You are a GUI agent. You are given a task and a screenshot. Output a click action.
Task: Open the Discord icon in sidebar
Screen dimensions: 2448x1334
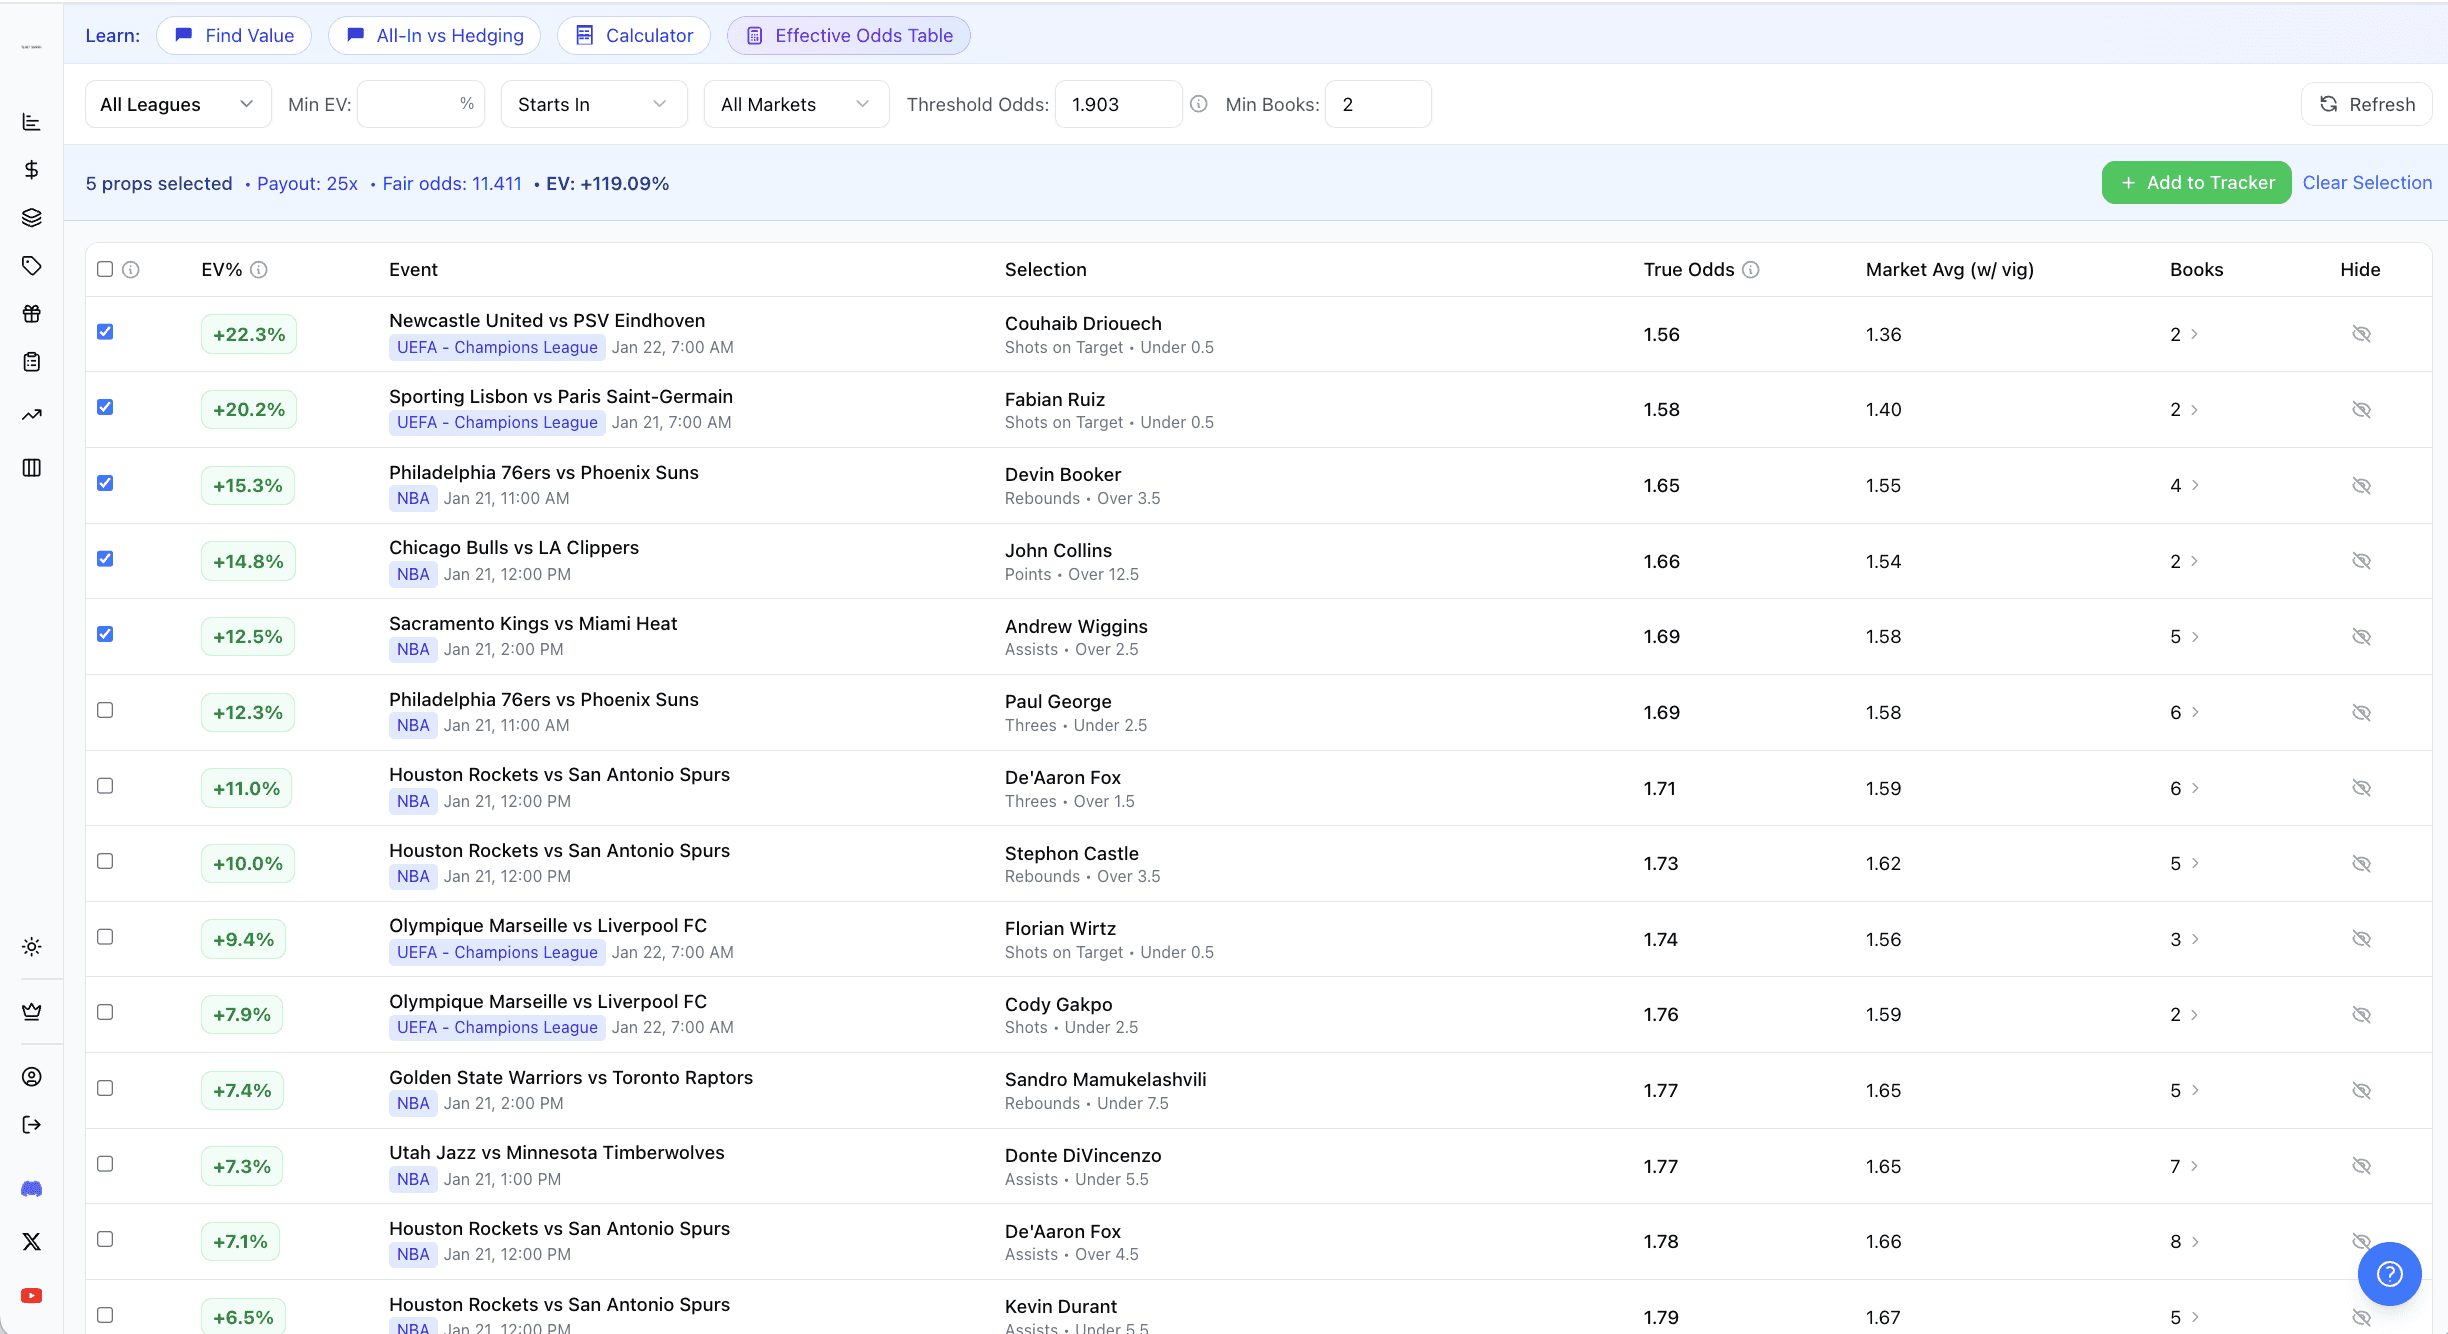coord(31,1189)
